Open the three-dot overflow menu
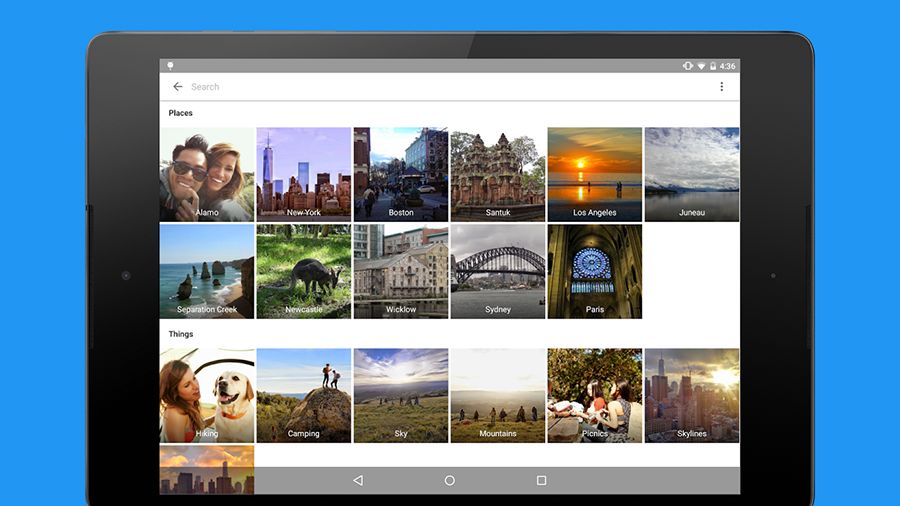900x506 pixels. pyautogui.click(x=721, y=87)
